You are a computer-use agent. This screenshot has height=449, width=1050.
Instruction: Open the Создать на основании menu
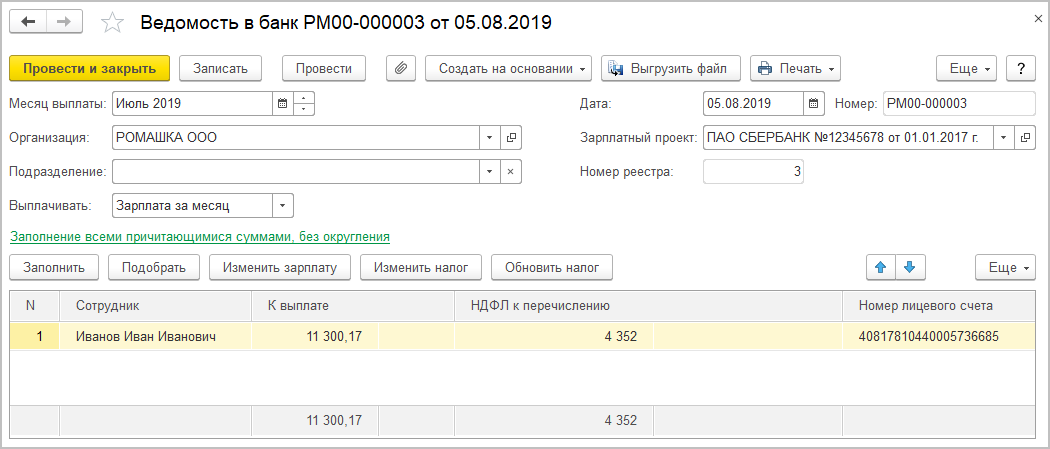508,68
